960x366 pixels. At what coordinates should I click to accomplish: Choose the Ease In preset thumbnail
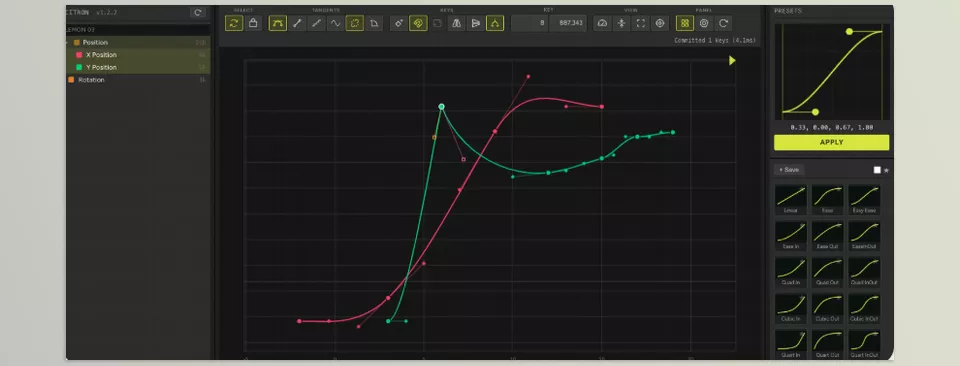(790, 236)
